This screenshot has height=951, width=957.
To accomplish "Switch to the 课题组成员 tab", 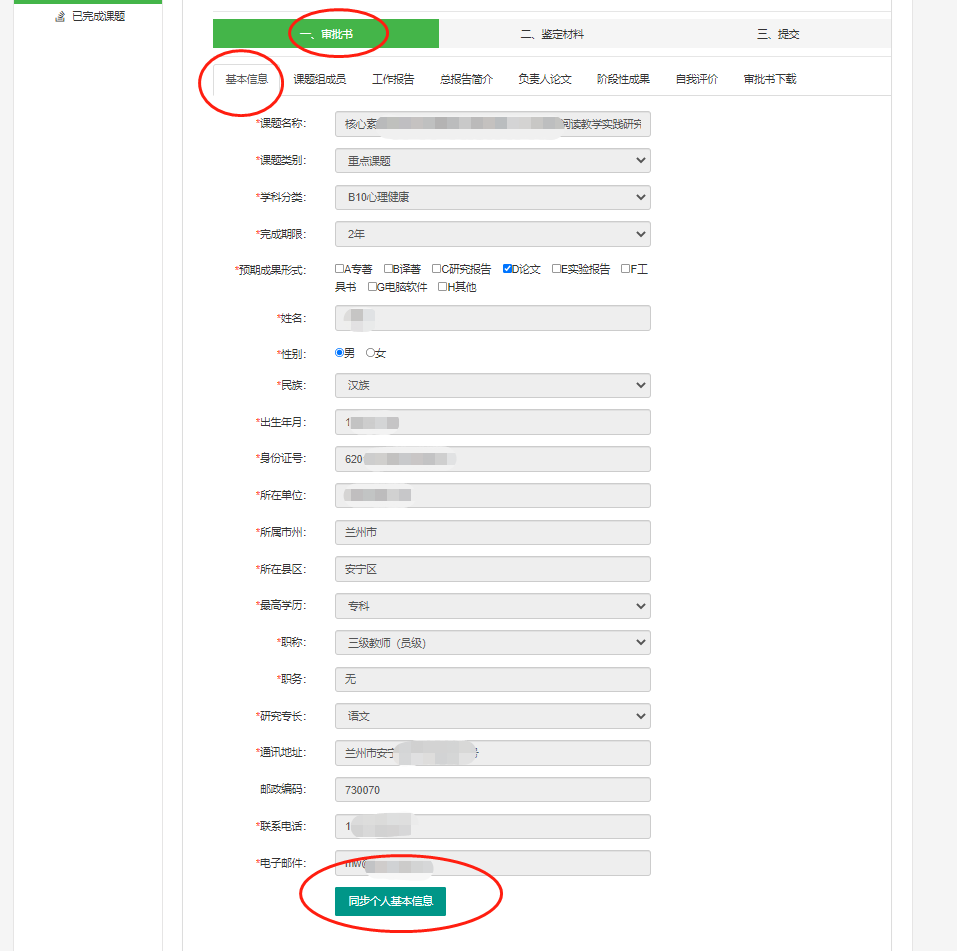I will 320,79.
